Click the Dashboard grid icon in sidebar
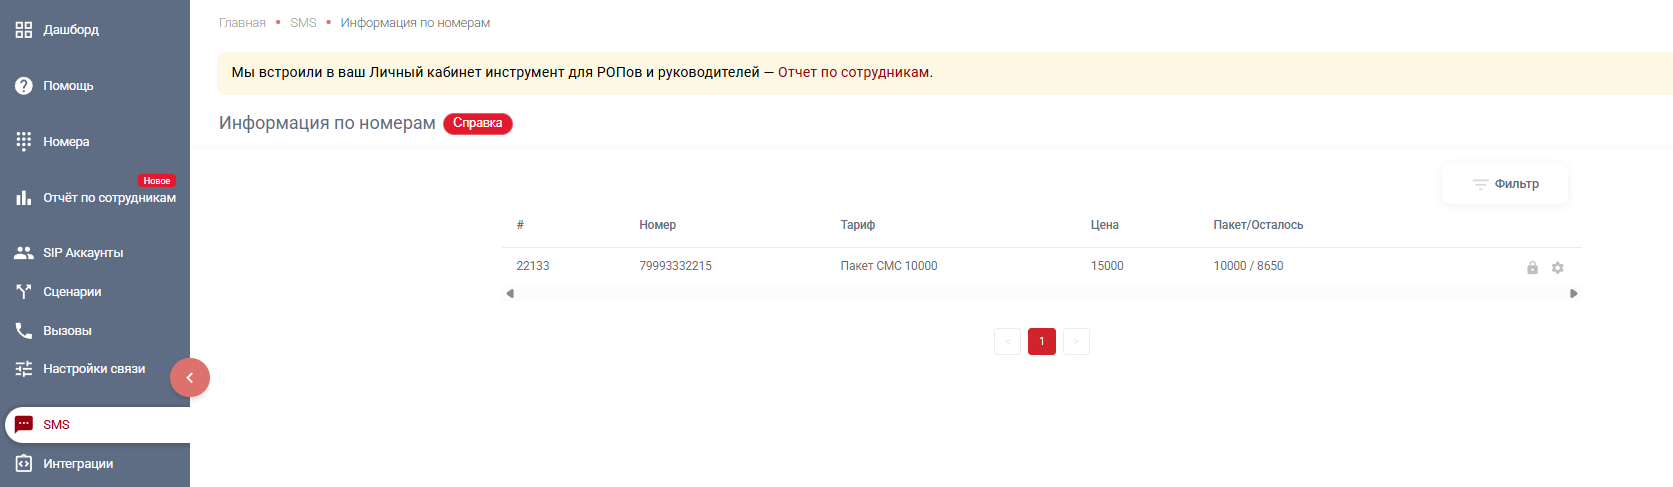This screenshot has width=1673, height=487. tap(24, 30)
